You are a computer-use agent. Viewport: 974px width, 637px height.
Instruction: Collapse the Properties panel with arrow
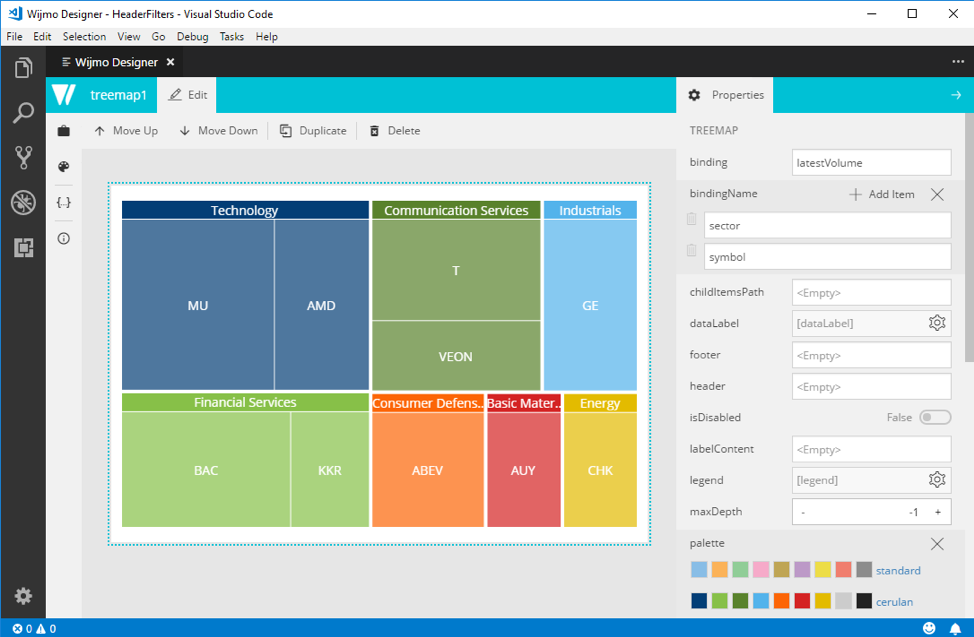tap(955, 95)
